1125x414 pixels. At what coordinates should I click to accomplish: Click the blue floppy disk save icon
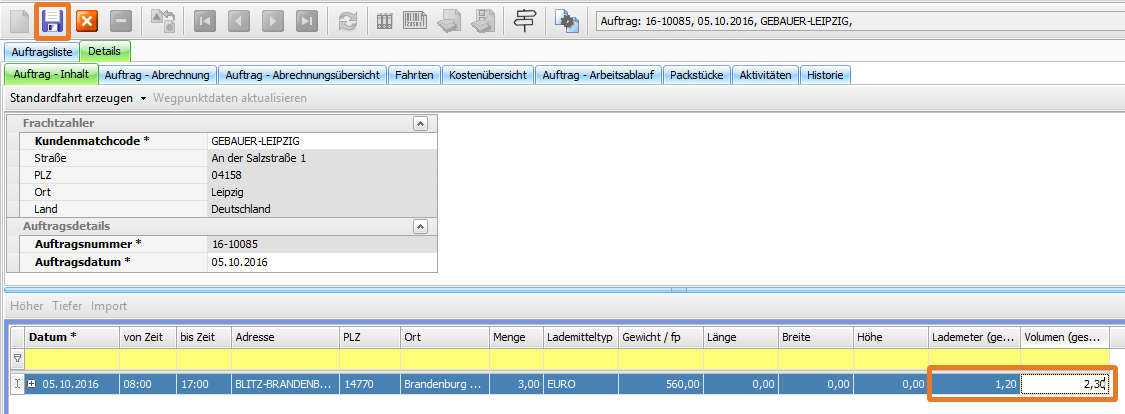click(52, 20)
